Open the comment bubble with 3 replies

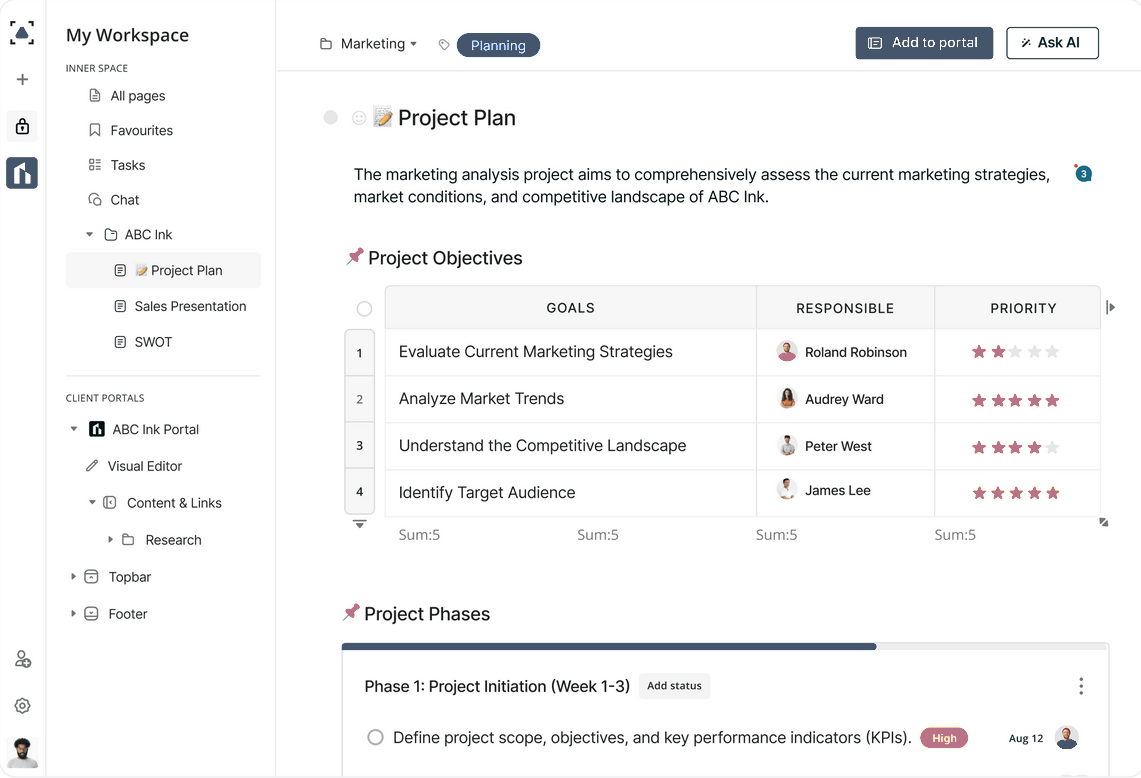tap(1083, 174)
